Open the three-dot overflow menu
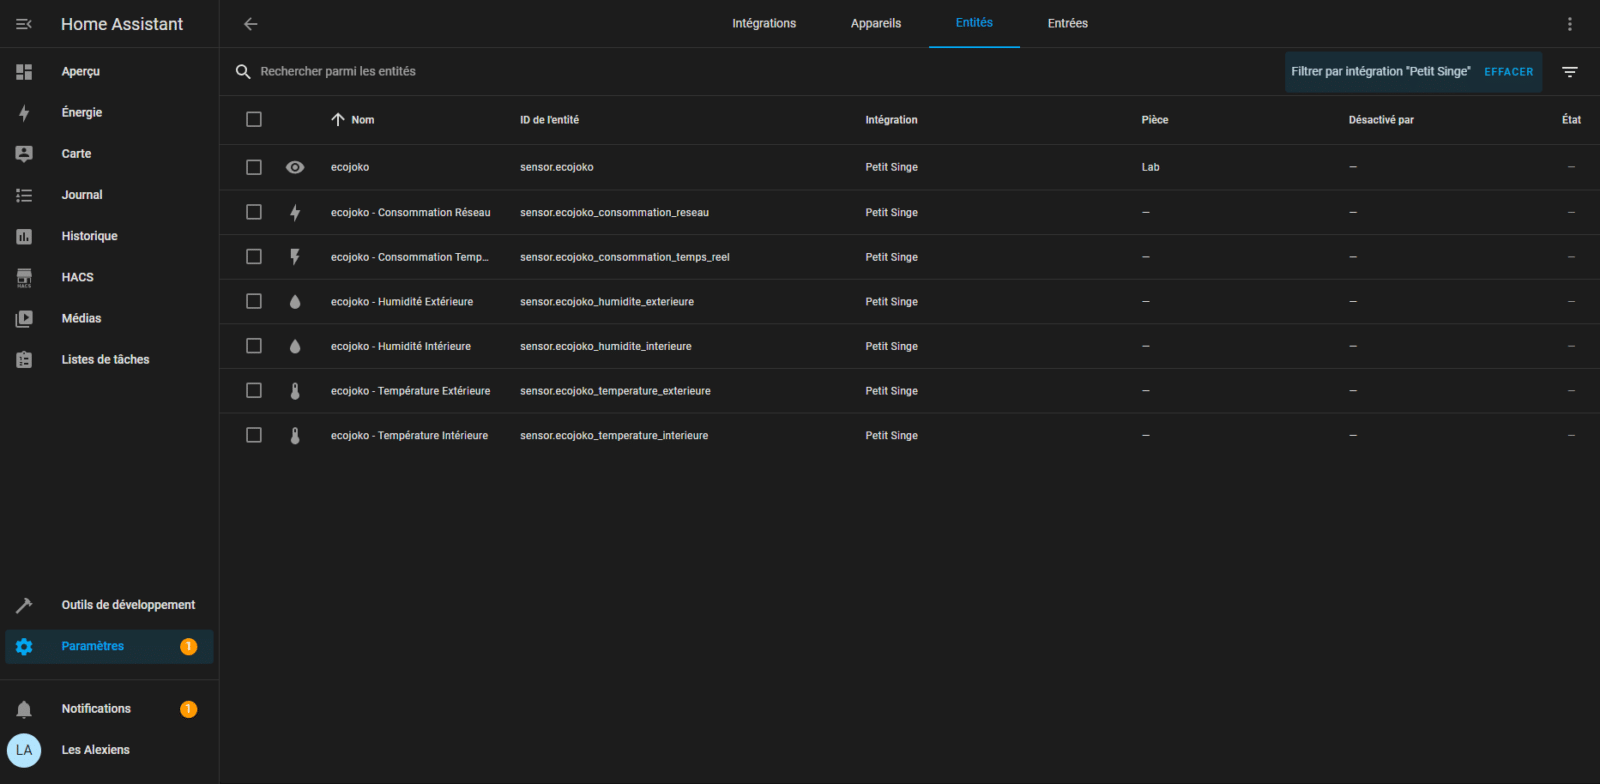This screenshot has height=784, width=1600. tap(1569, 24)
